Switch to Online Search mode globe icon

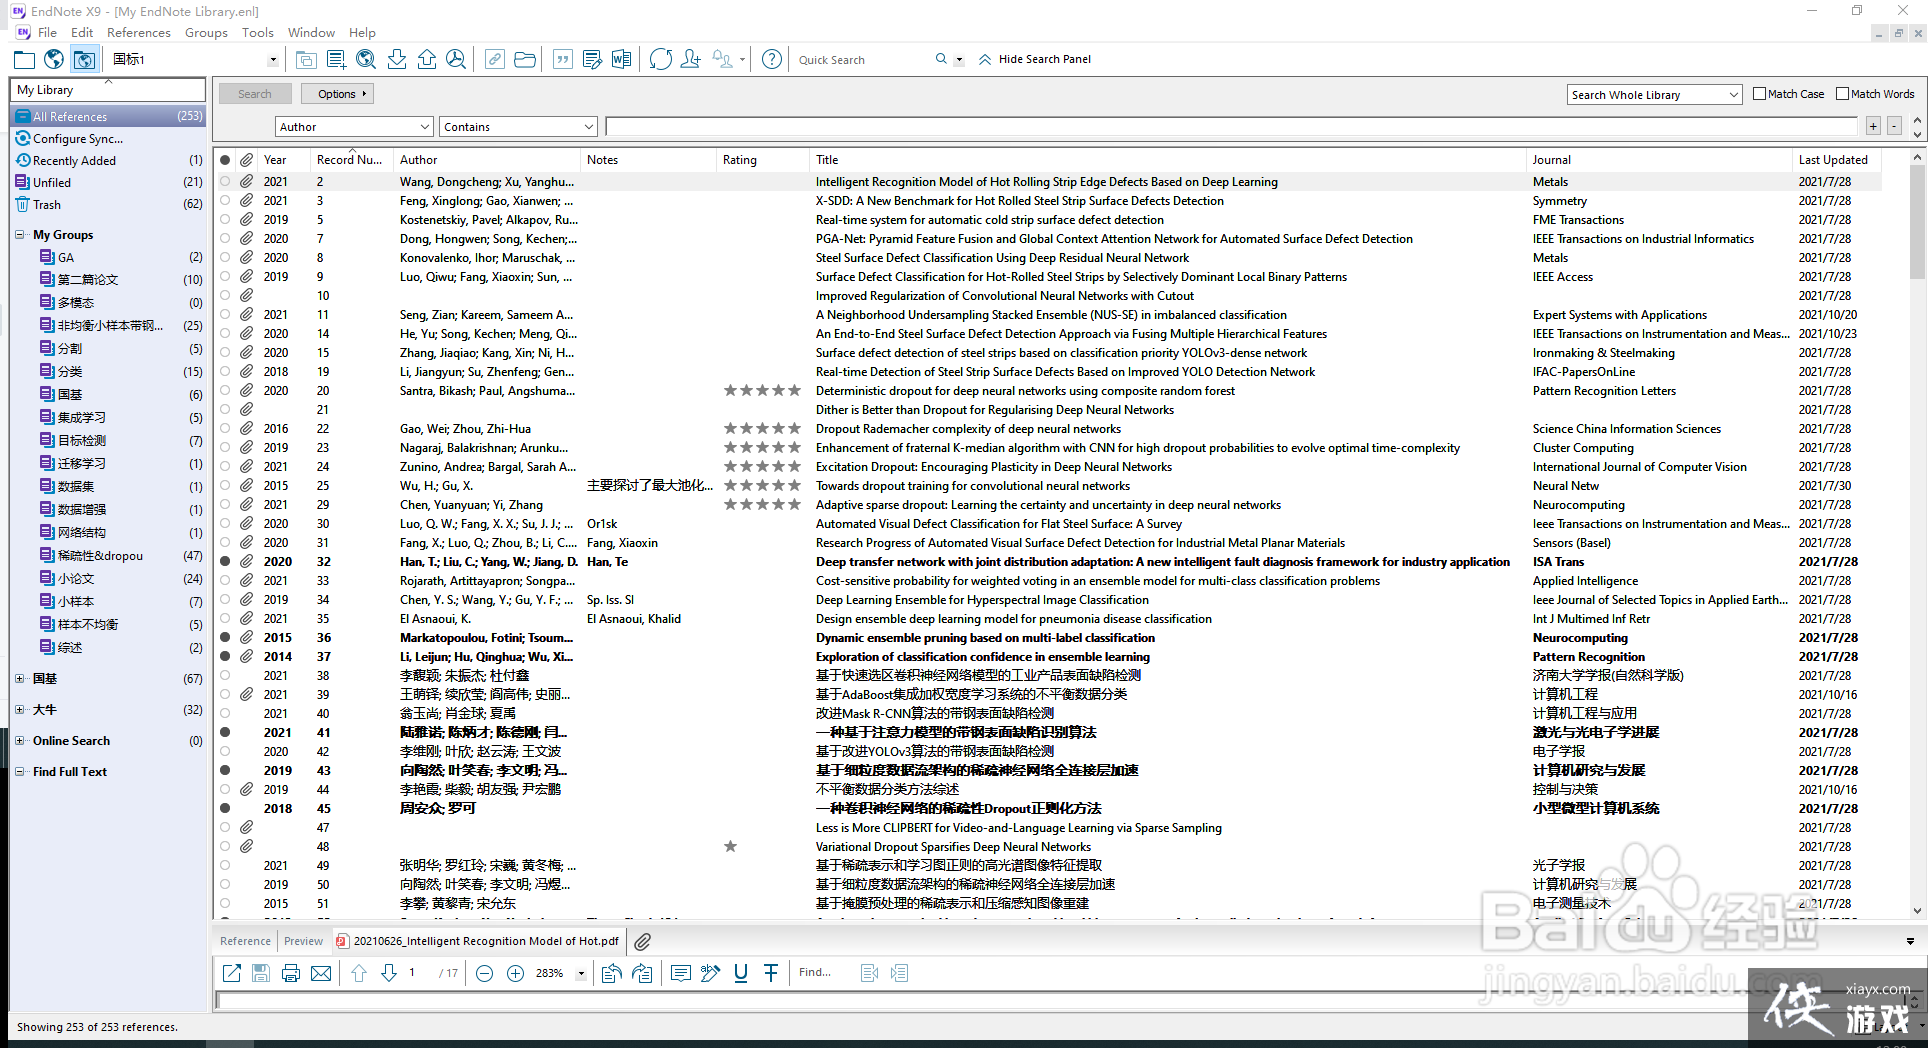point(54,60)
